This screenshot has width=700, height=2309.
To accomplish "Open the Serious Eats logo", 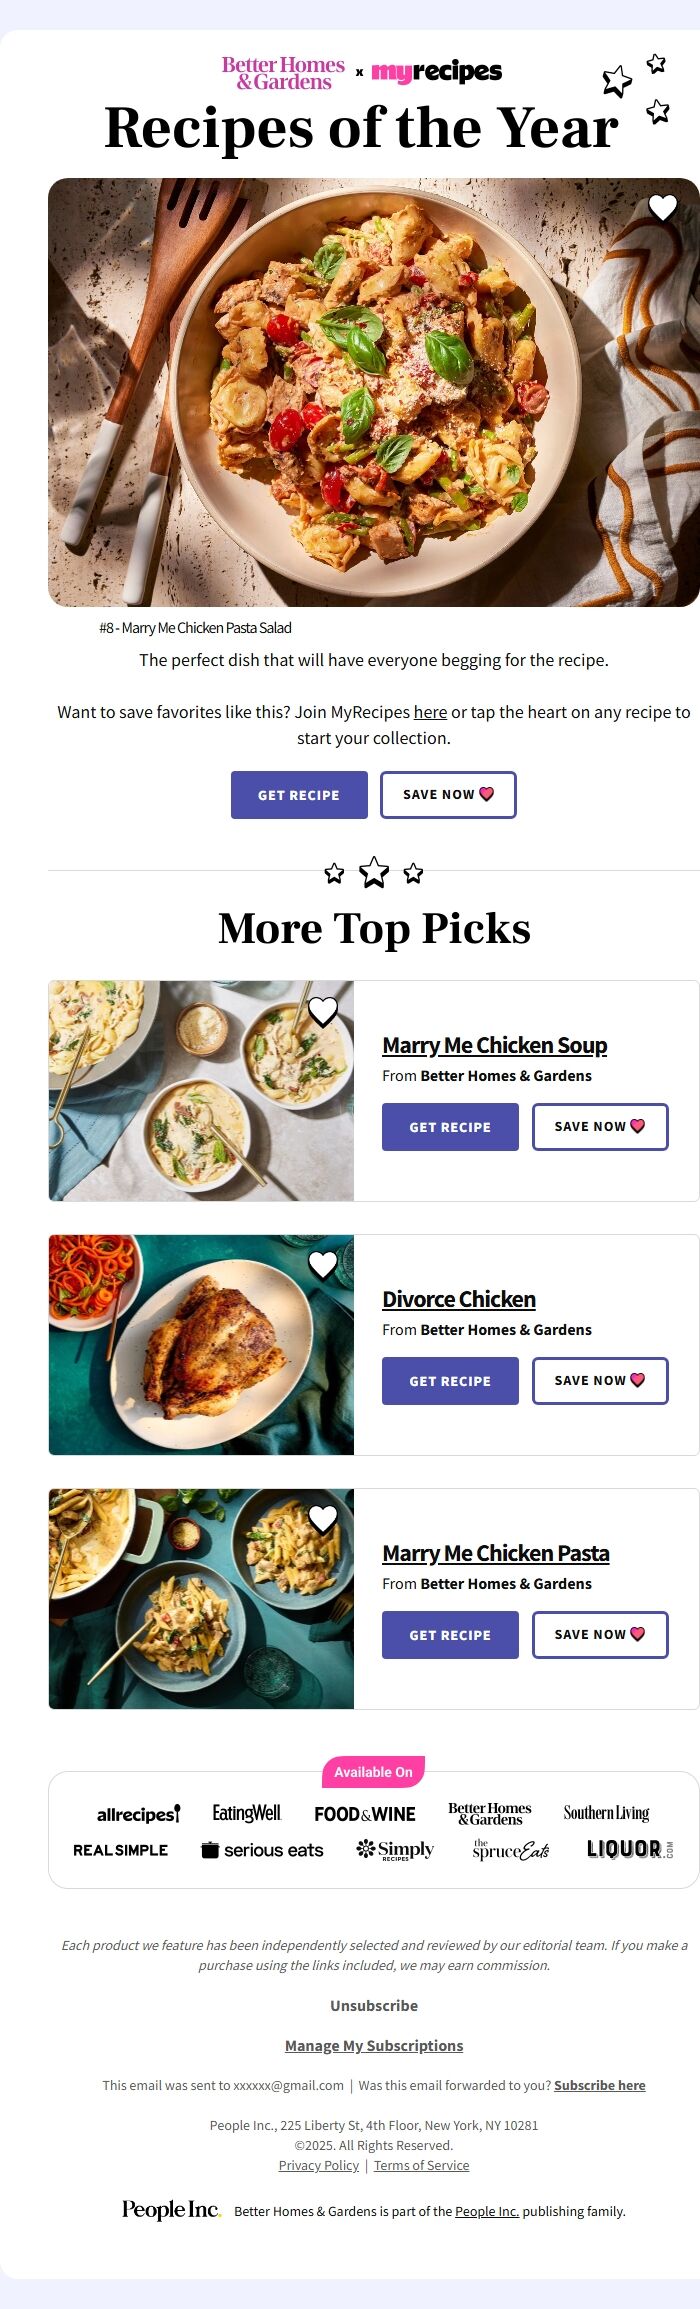I will pos(262,1850).
